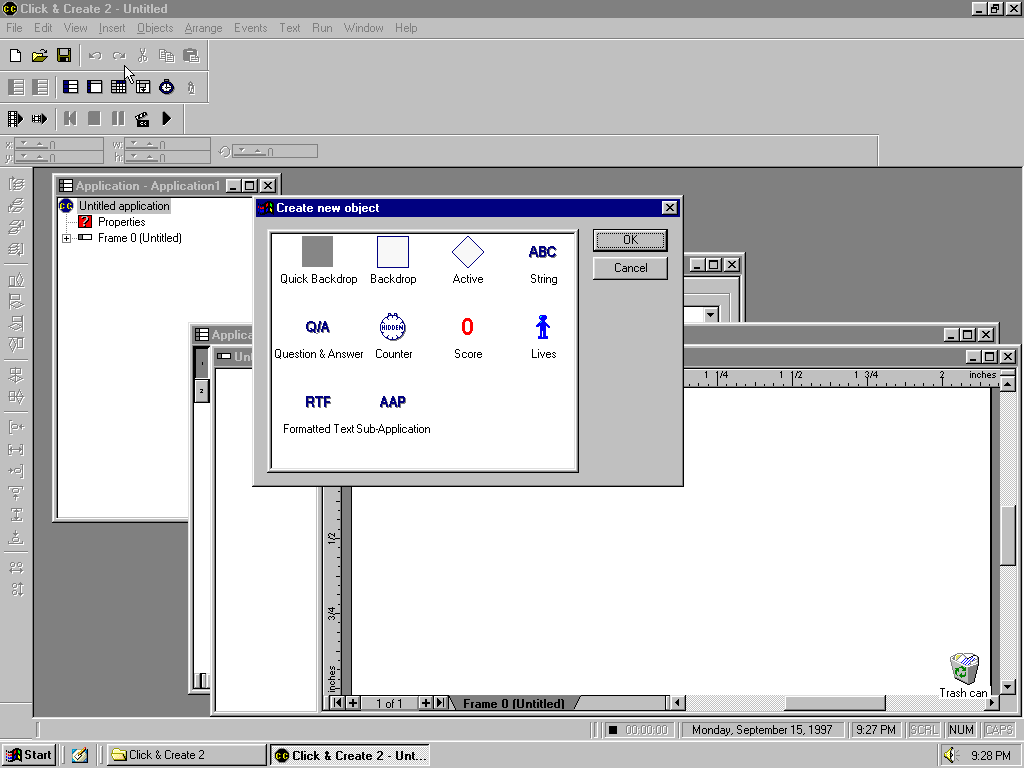Image resolution: width=1024 pixels, height=768 pixels.
Task: Click the Open file folder icon
Action: (39, 56)
